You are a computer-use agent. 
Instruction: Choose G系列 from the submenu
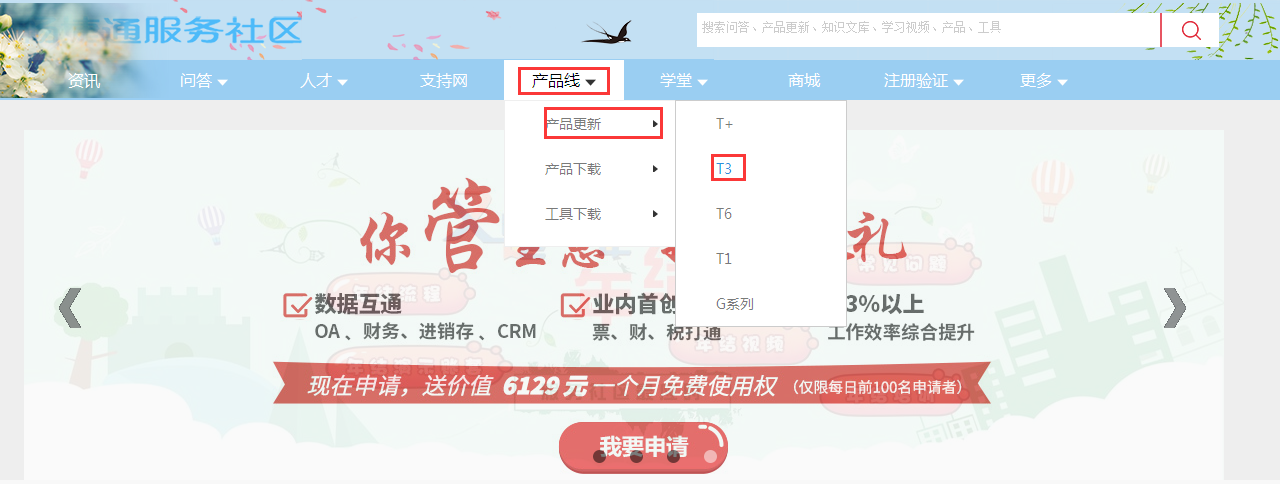pyautogui.click(x=735, y=303)
